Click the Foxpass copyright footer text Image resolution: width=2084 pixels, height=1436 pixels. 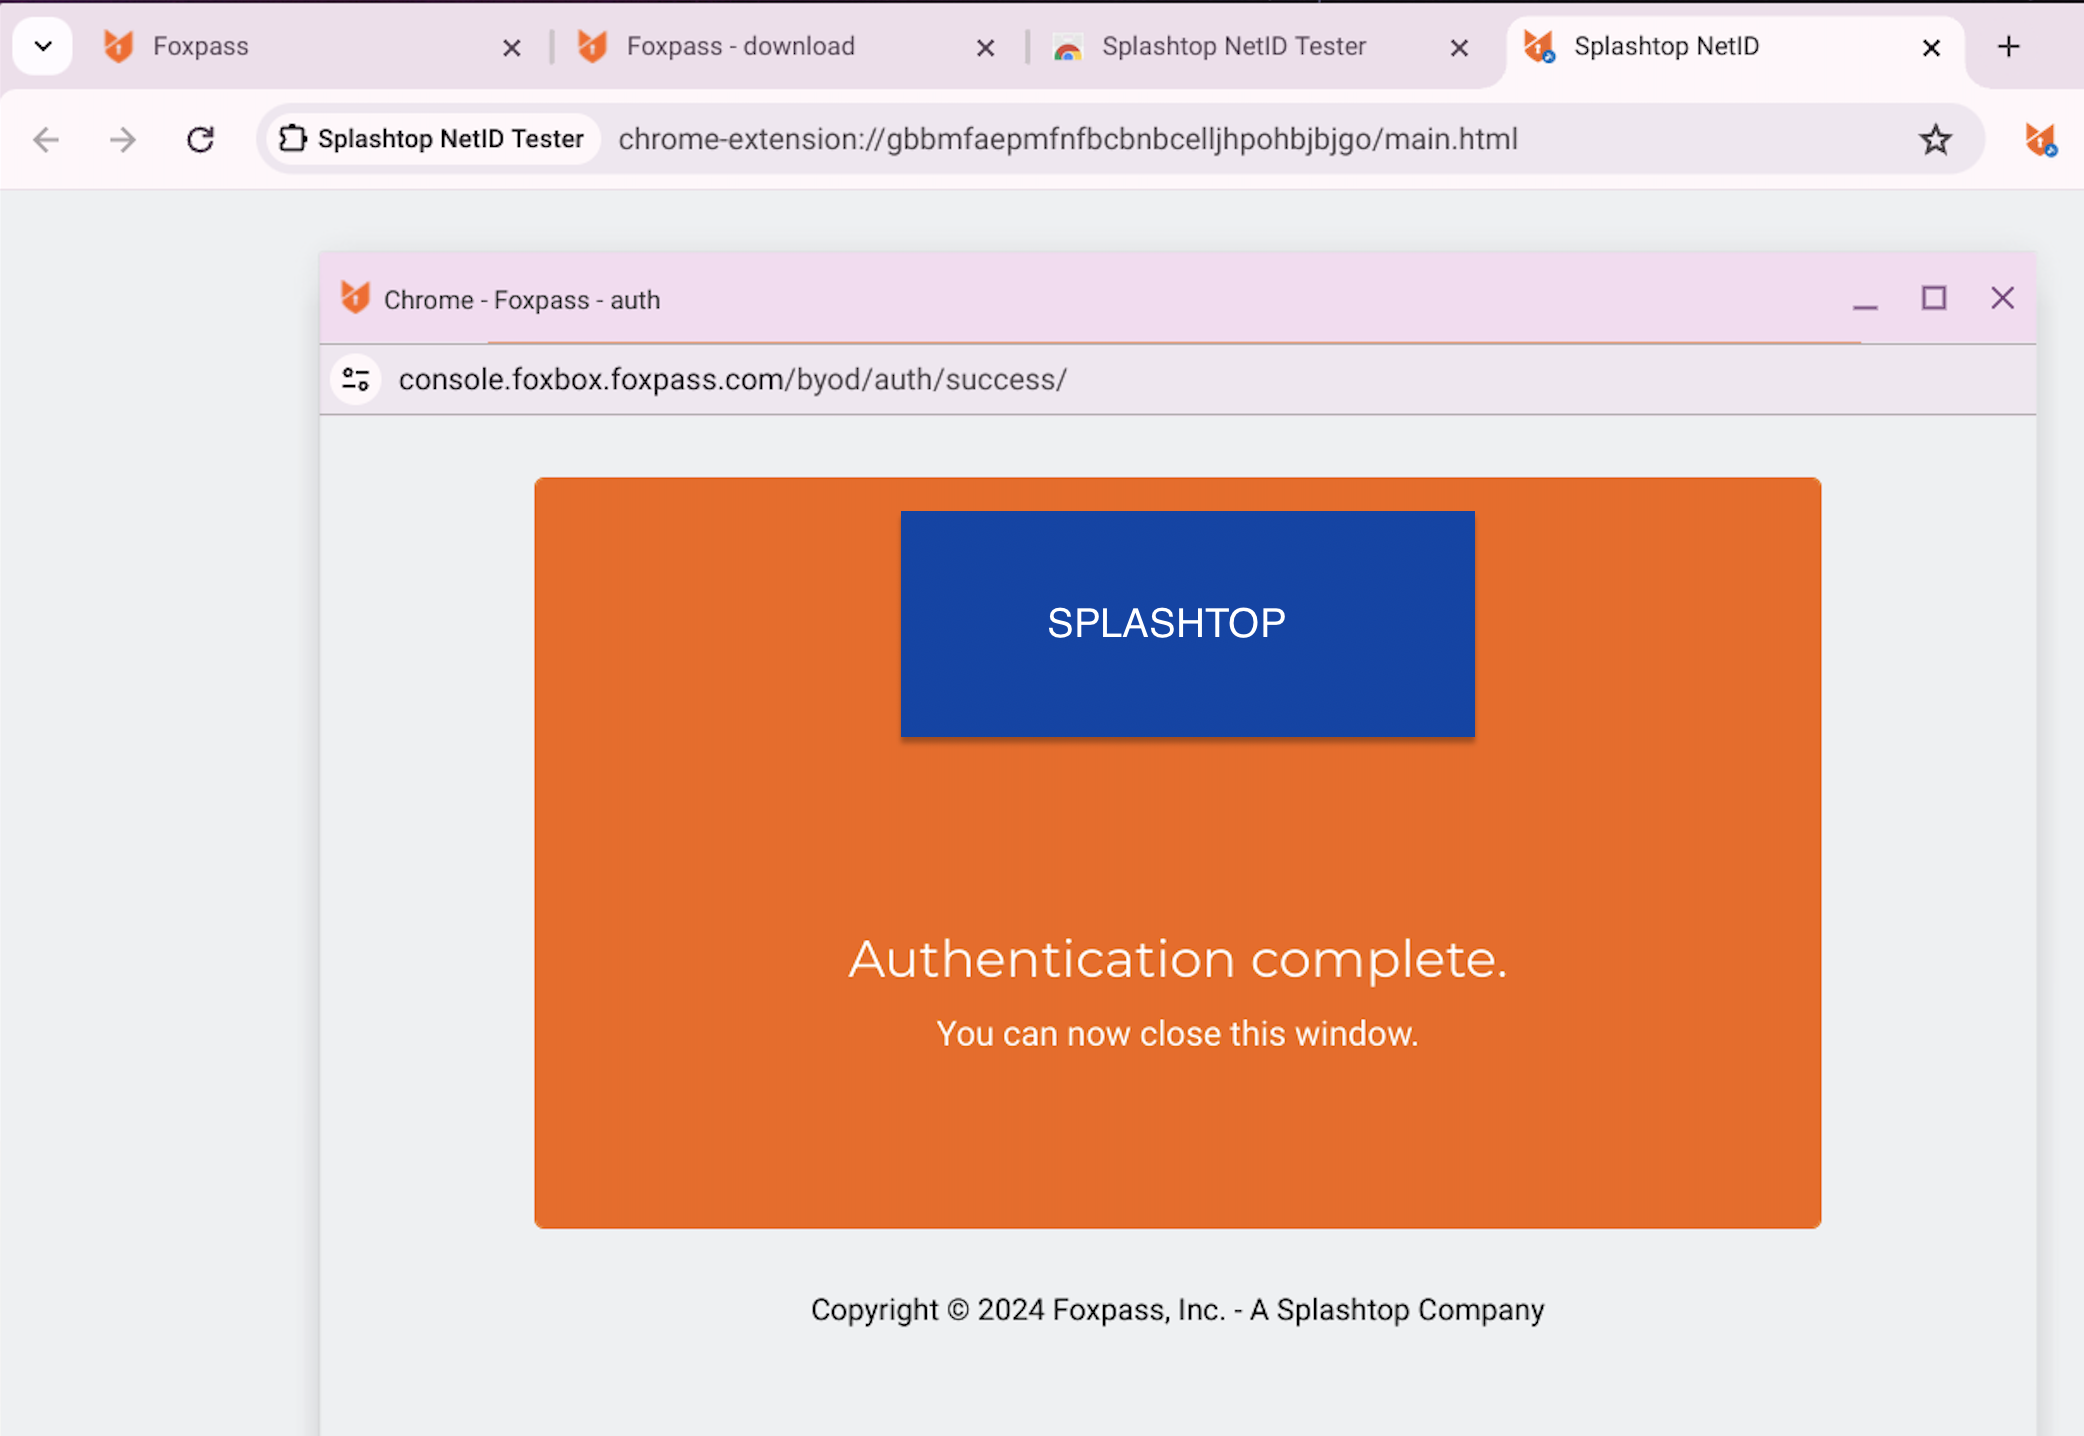pos(1177,1309)
